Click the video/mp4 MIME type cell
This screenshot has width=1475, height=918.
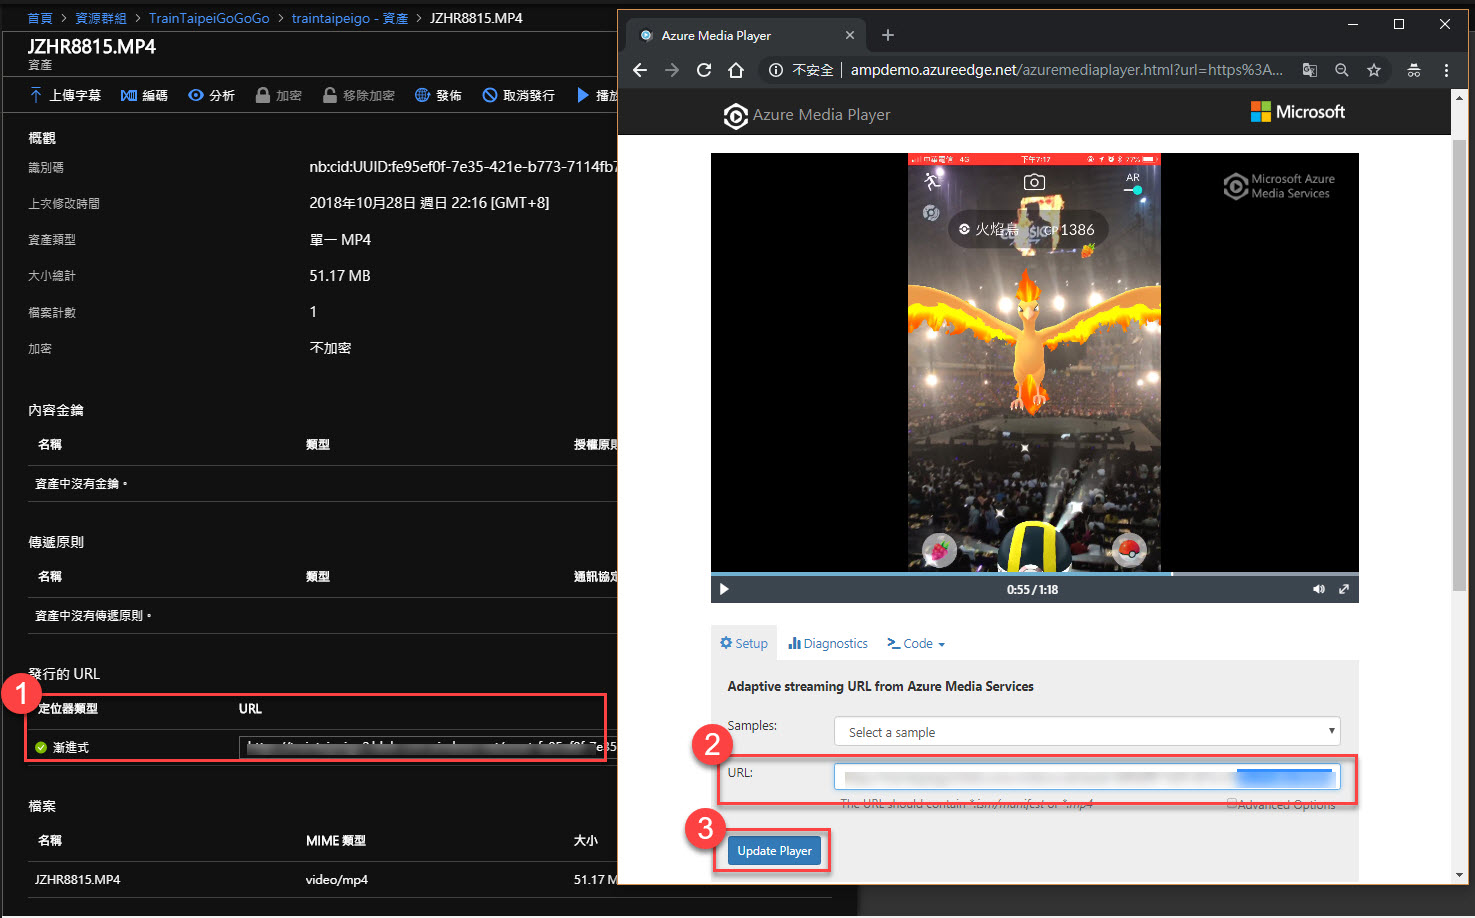(x=337, y=880)
